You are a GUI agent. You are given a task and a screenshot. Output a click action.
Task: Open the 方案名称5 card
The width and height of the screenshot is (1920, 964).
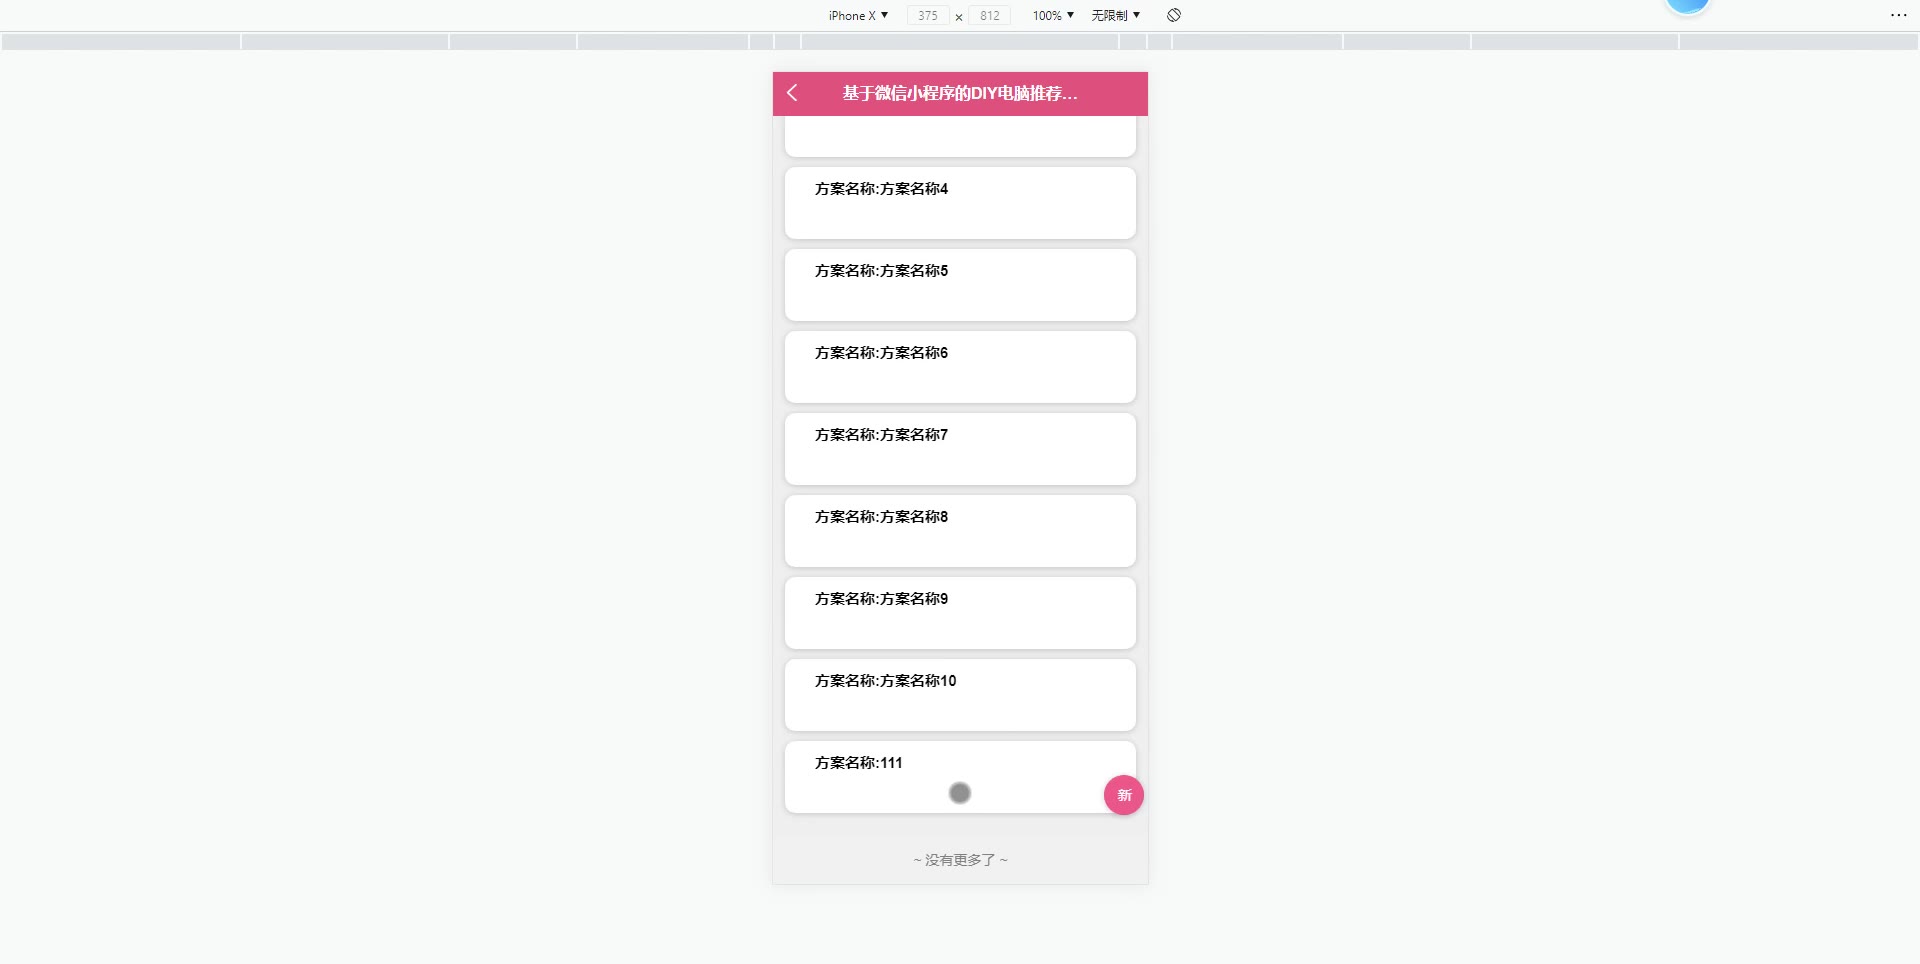click(x=960, y=285)
